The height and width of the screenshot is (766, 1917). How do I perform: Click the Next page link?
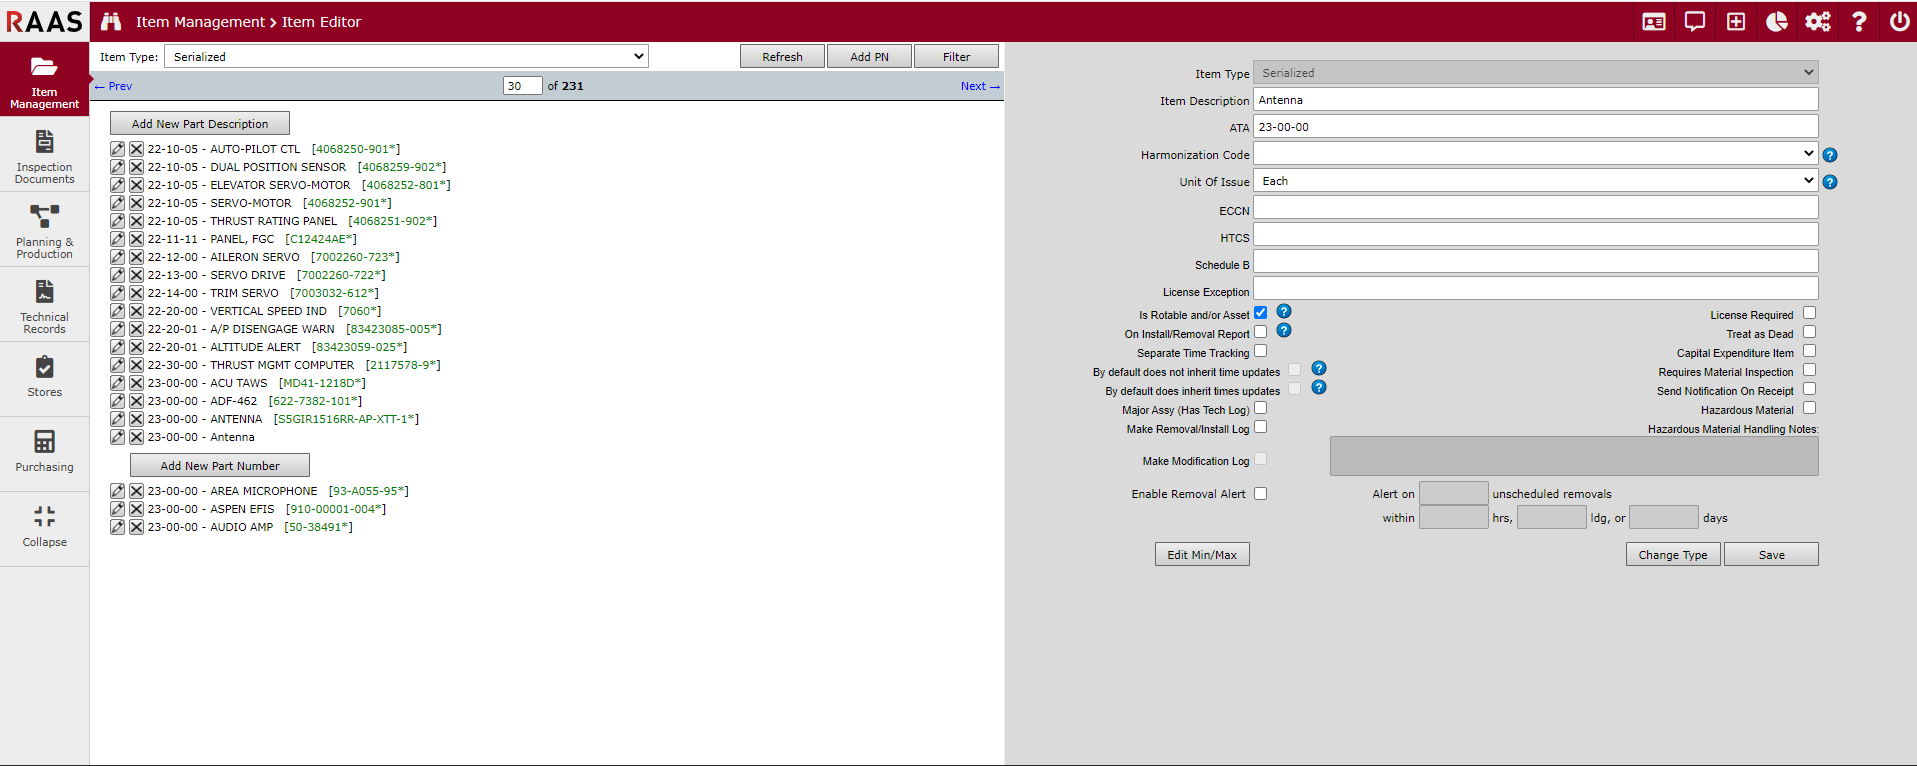click(x=979, y=86)
